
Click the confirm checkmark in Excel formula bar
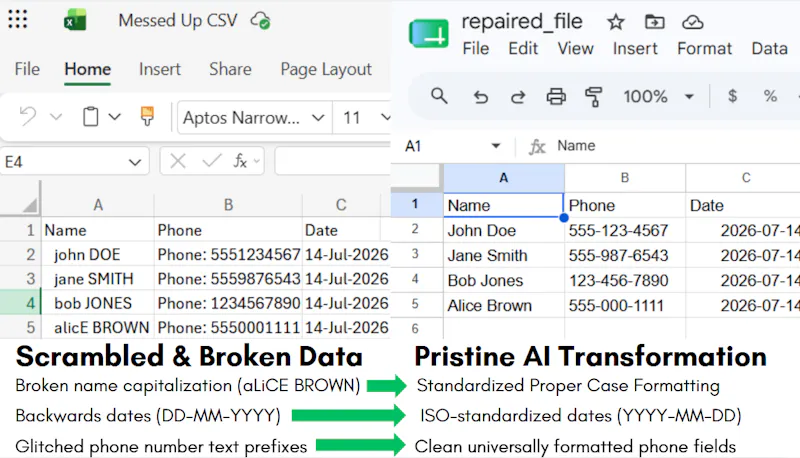[x=211, y=162]
